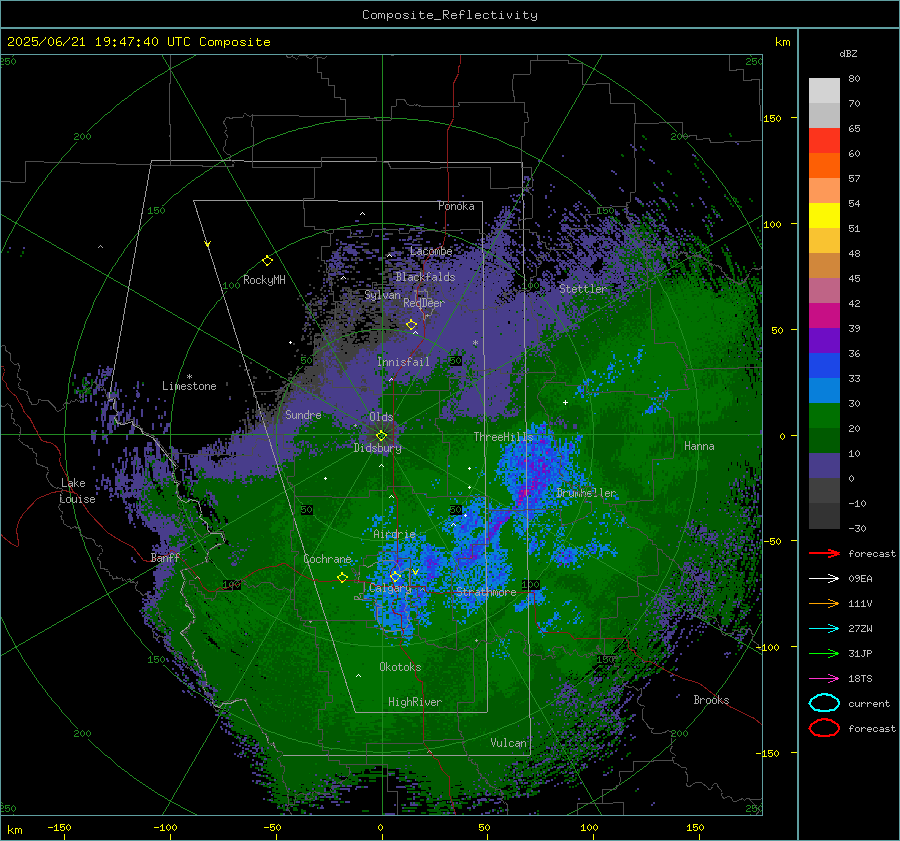Select the RockyMH label
The image size is (900, 841).
pyautogui.click(x=264, y=280)
